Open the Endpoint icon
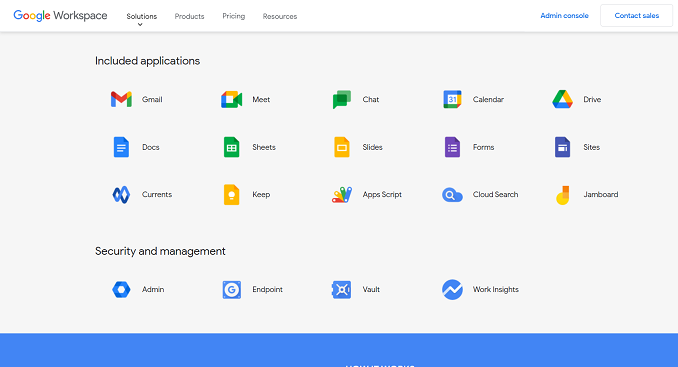Viewport: 678px width, 367px height. tap(232, 290)
